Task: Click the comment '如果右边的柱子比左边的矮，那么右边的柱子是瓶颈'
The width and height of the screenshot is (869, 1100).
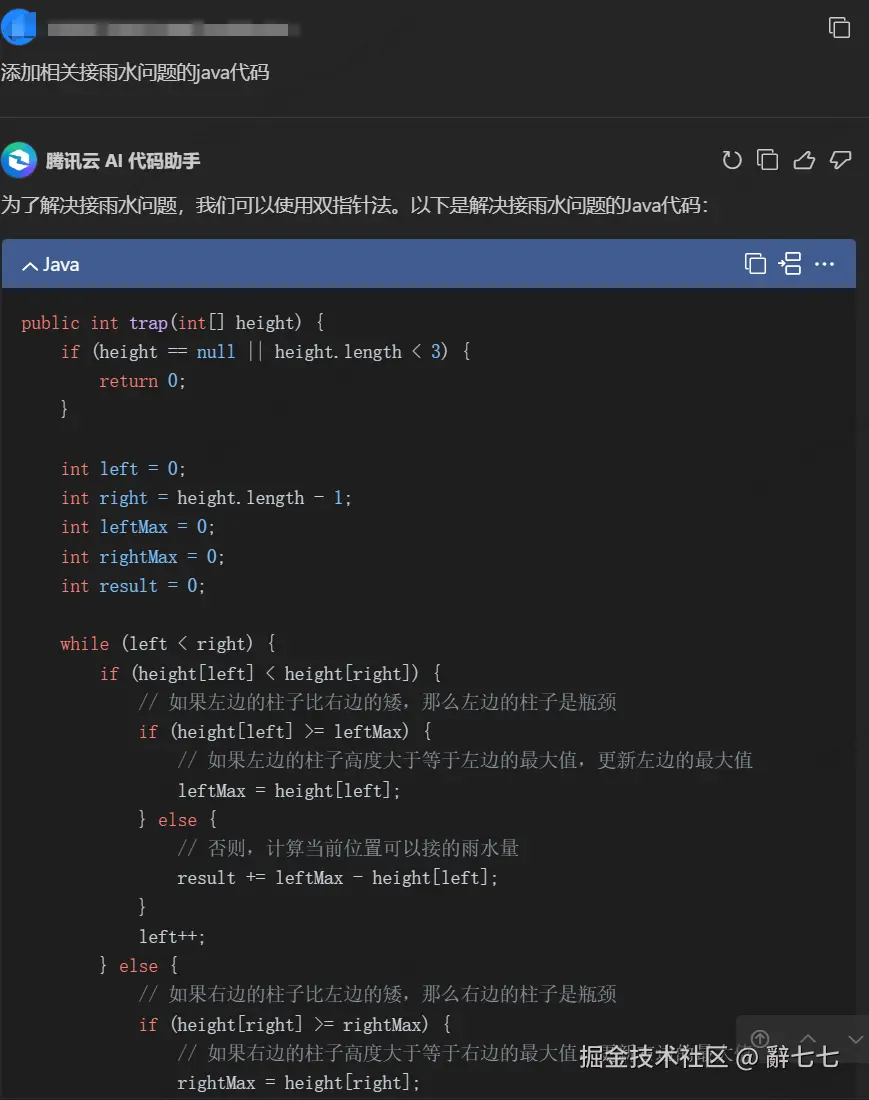Action: [x=377, y=994]
